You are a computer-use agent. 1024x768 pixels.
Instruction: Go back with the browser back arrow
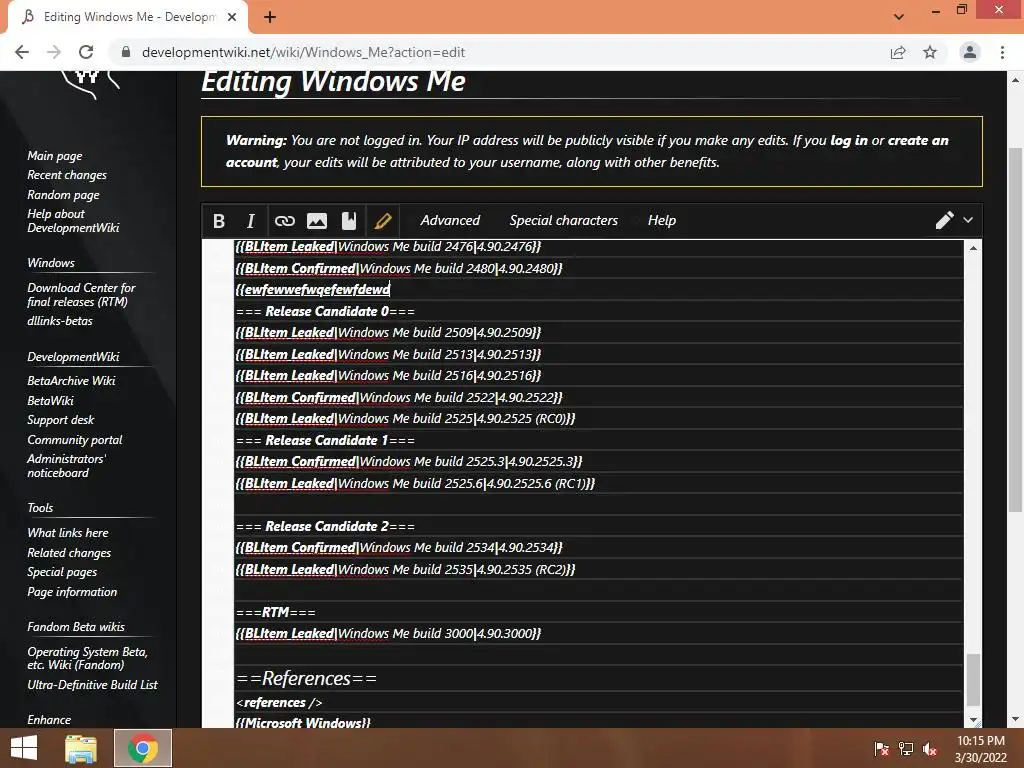(22, 52)
